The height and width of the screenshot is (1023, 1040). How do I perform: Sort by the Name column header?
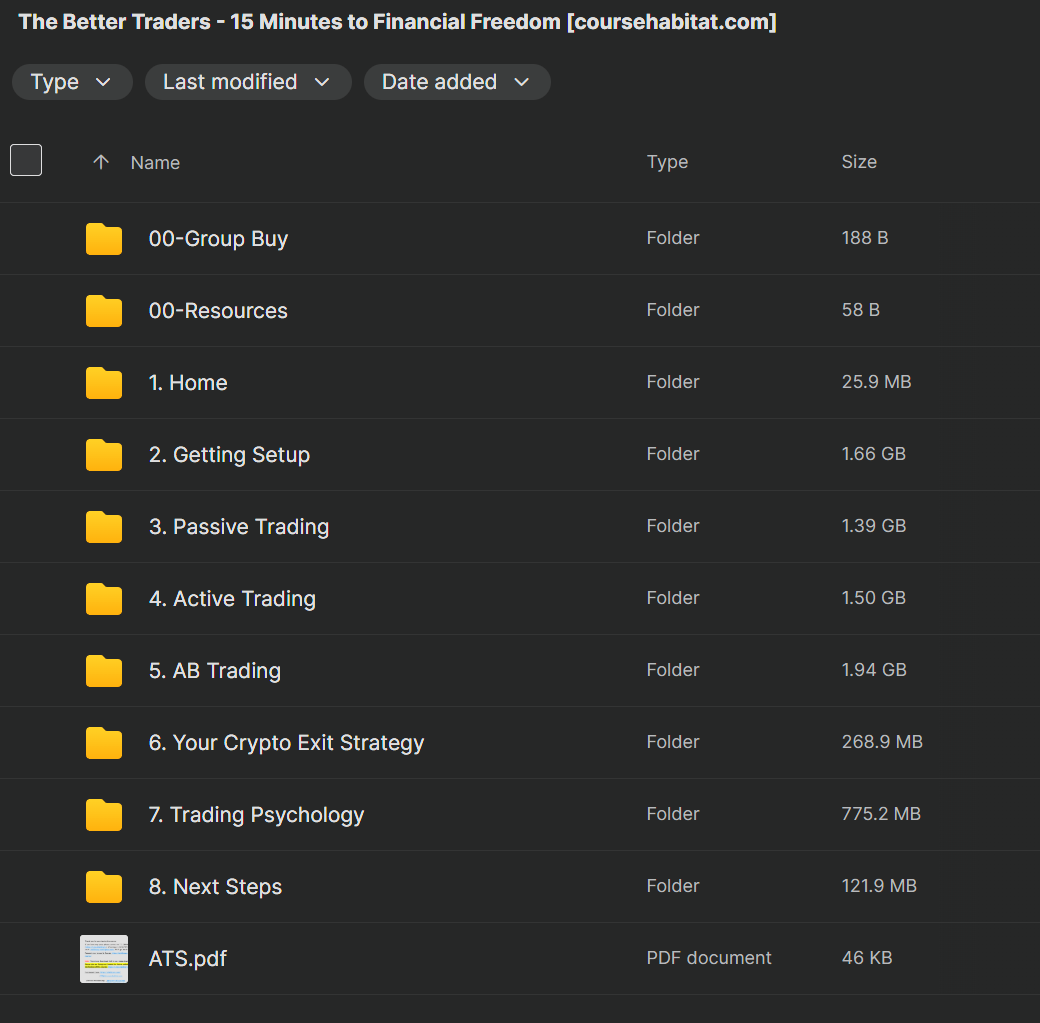pos(155,163)
